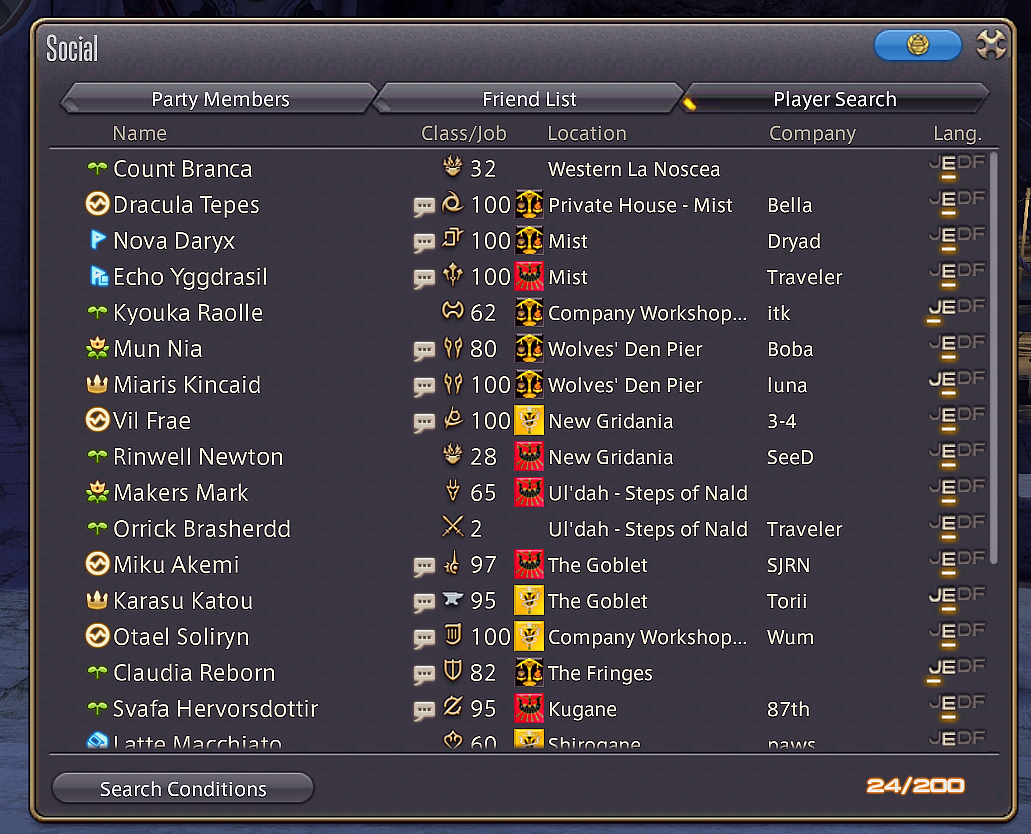This screenshot has height=834, width=1031.
Task: Click the blue gold-coin button in title bar
Action: point(917,45)
